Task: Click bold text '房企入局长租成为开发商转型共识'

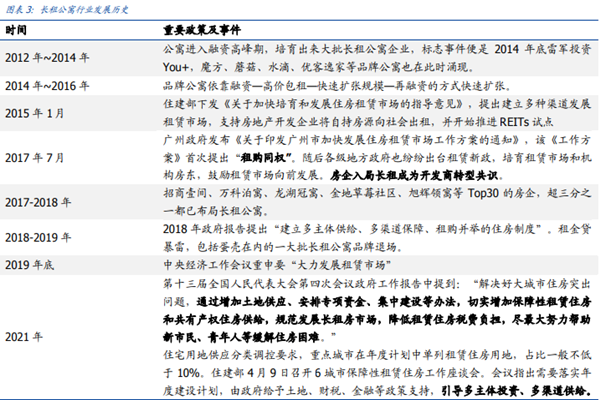Action: click(x=414, y=176)
